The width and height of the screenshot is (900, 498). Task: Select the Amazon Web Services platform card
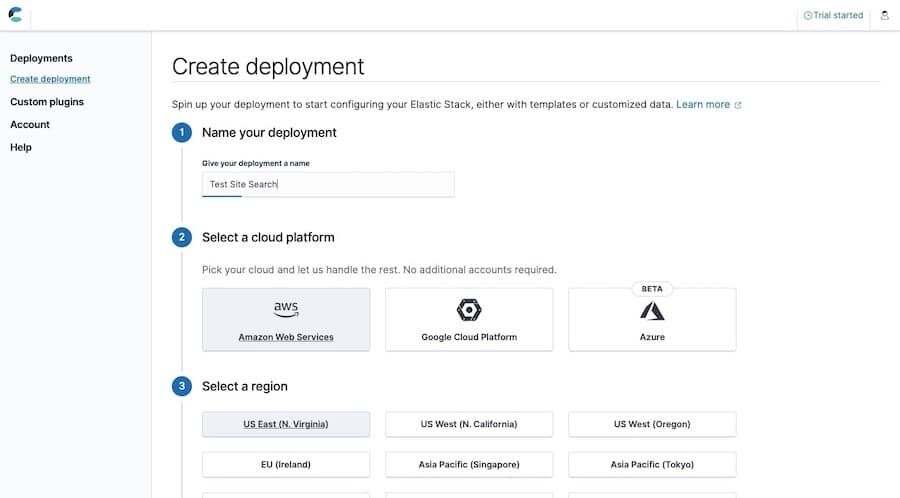[286, 320]
